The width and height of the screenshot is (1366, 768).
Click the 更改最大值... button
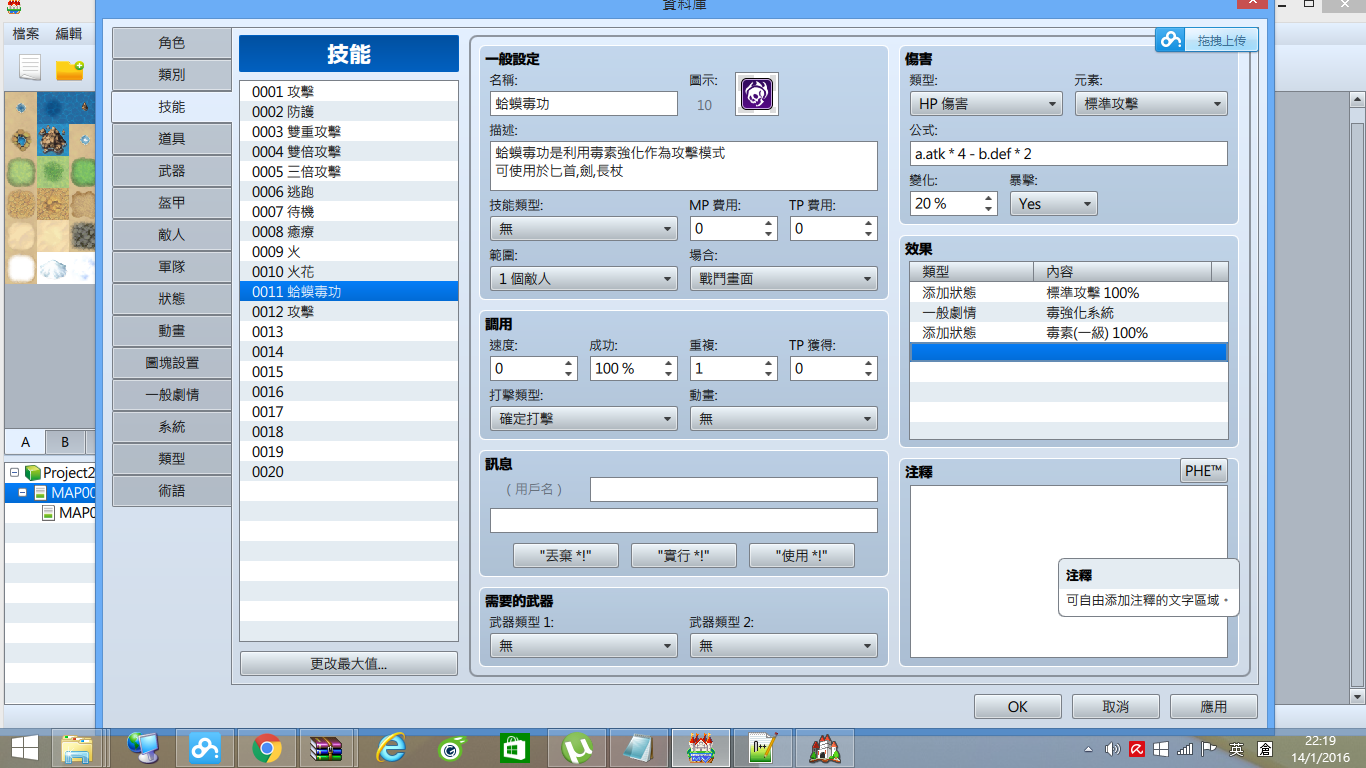(x=349, y=664)
